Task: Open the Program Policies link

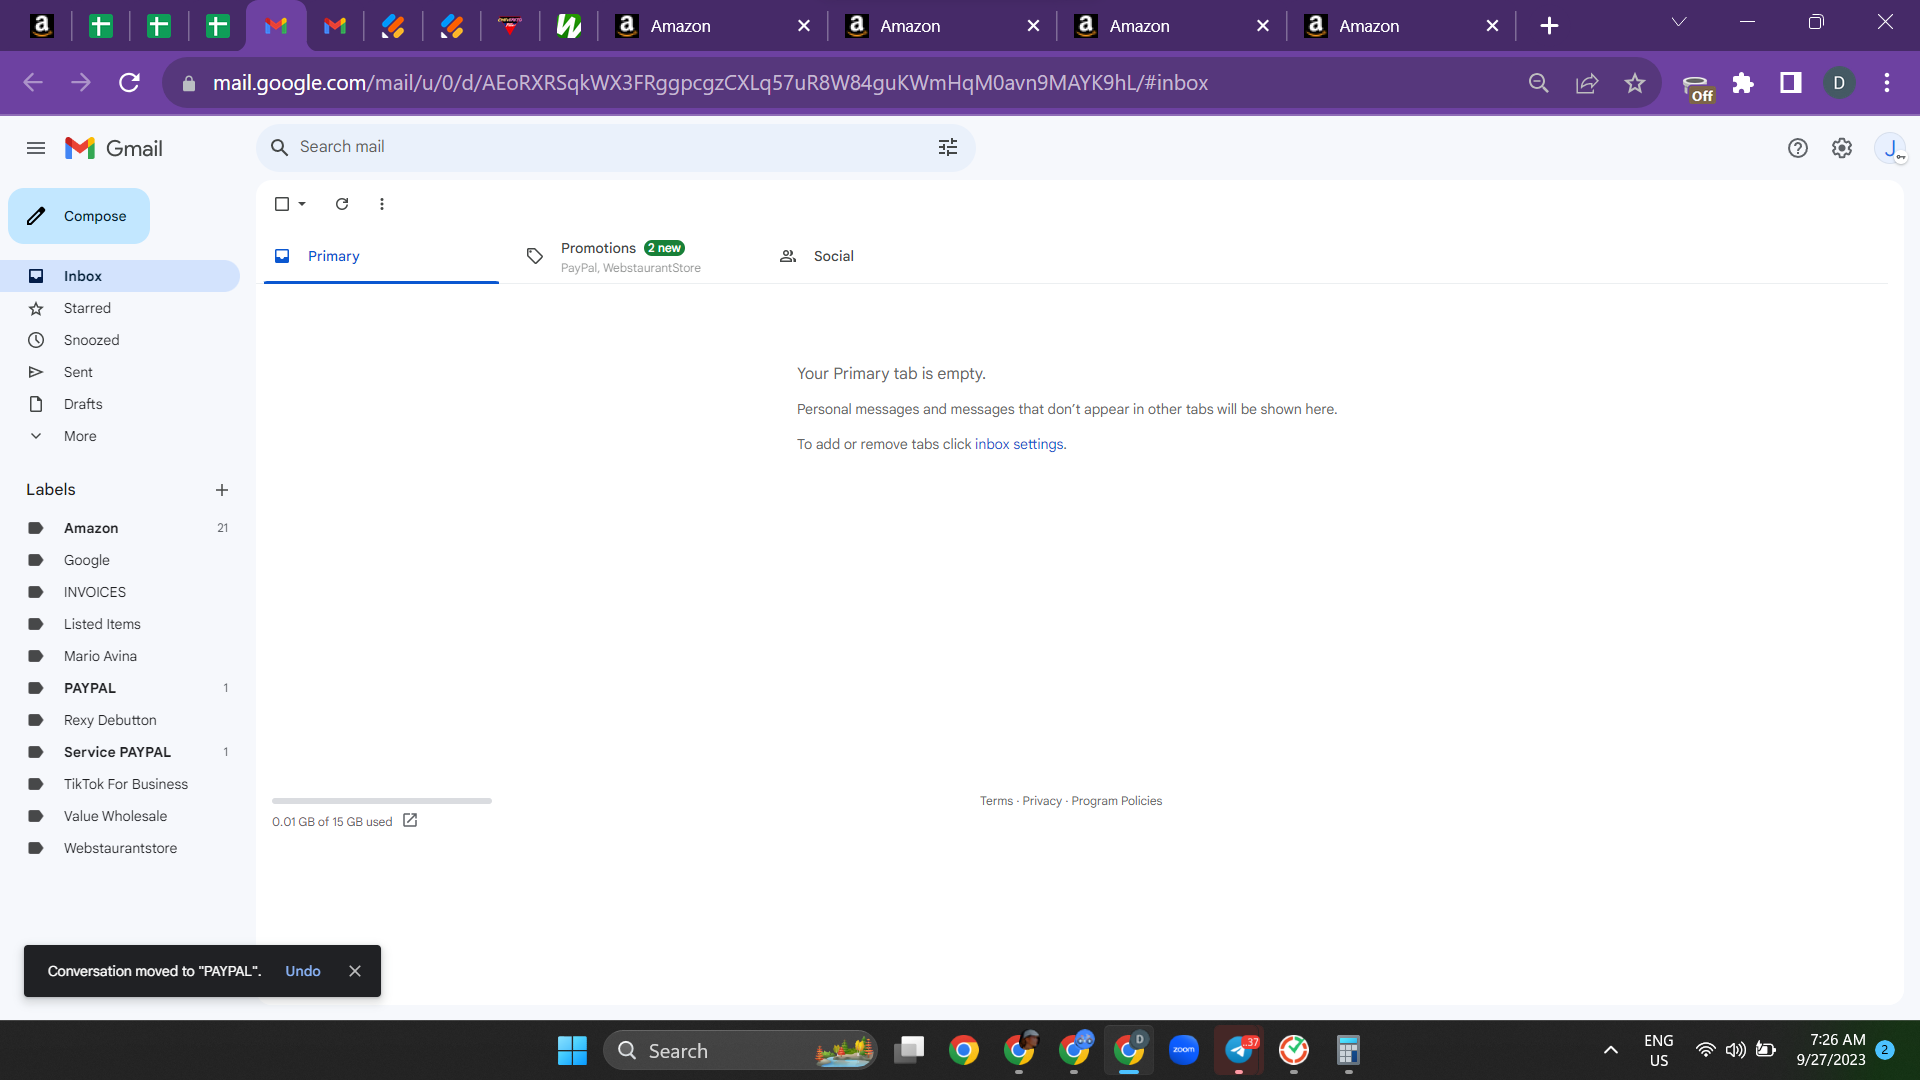Action: click(1117, 801)
